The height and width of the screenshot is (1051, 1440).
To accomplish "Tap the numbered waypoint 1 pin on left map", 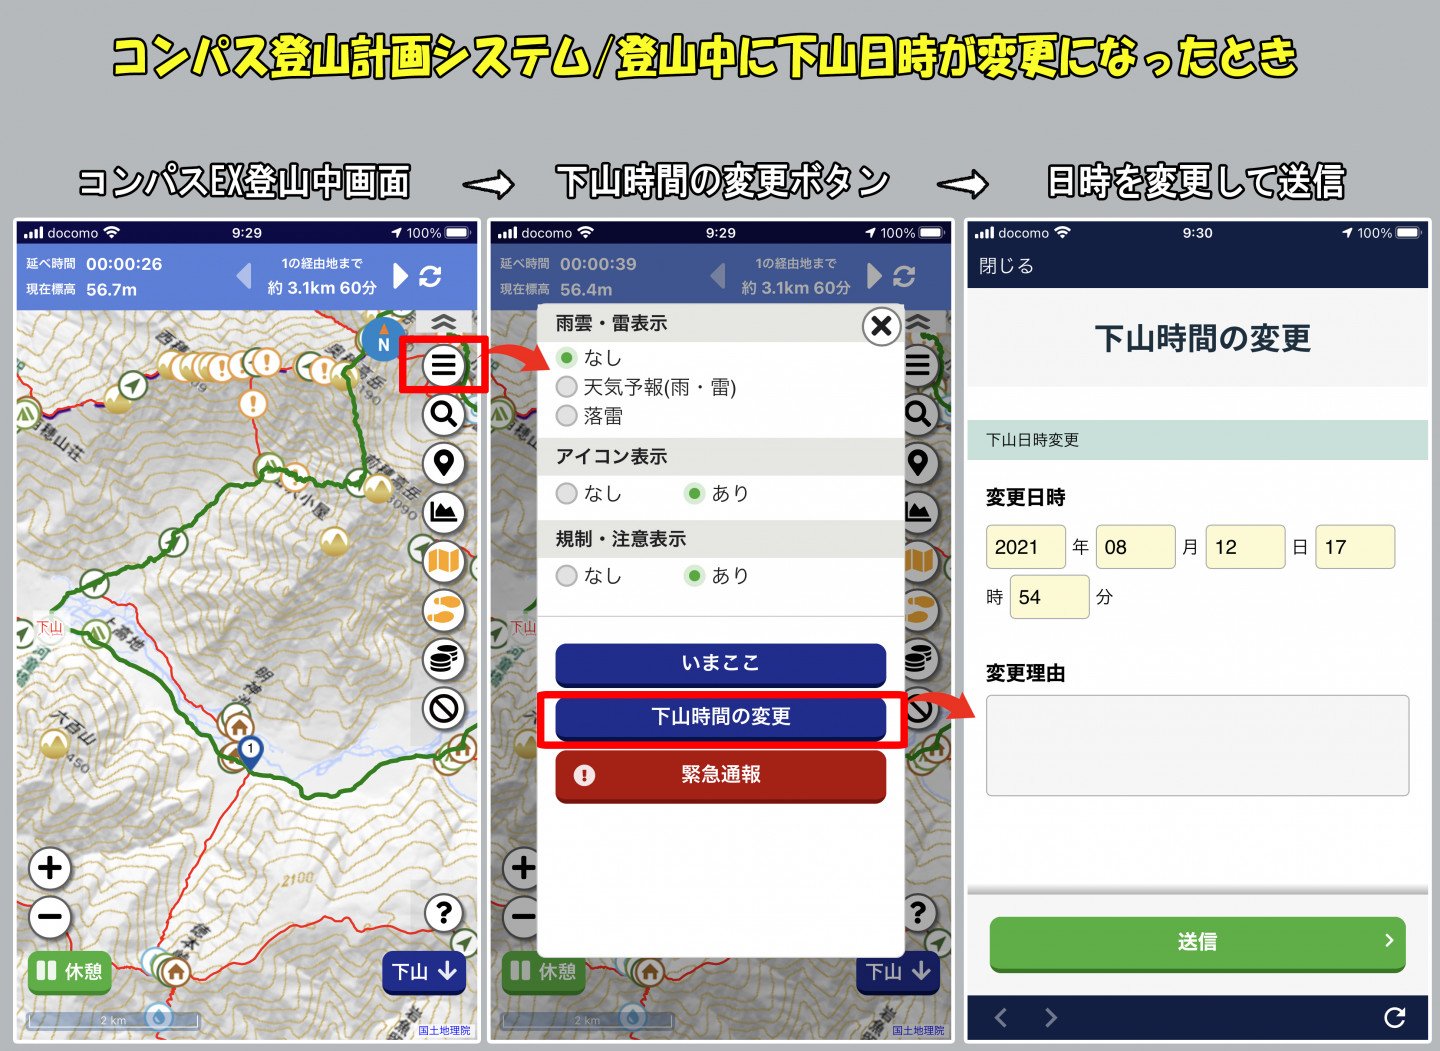I will (250, 752).
